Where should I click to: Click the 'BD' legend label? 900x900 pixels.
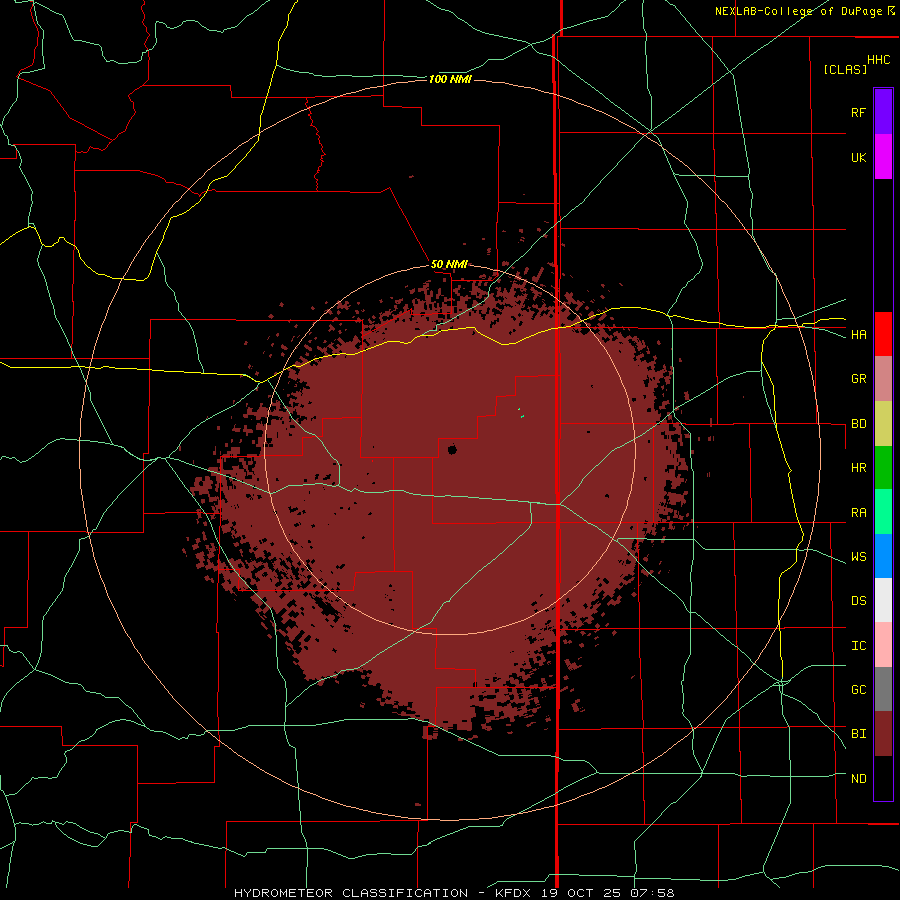tap(858, 424)
